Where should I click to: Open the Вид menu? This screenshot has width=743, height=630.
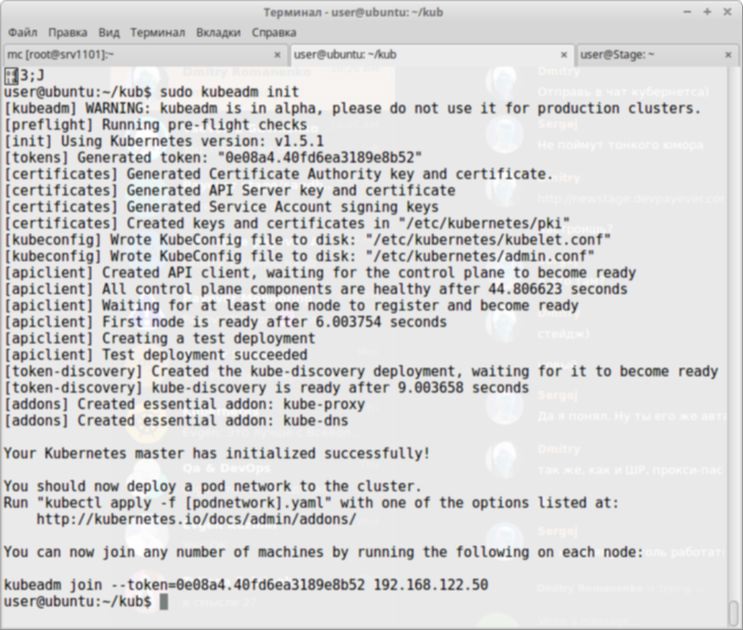coord(109,32)
